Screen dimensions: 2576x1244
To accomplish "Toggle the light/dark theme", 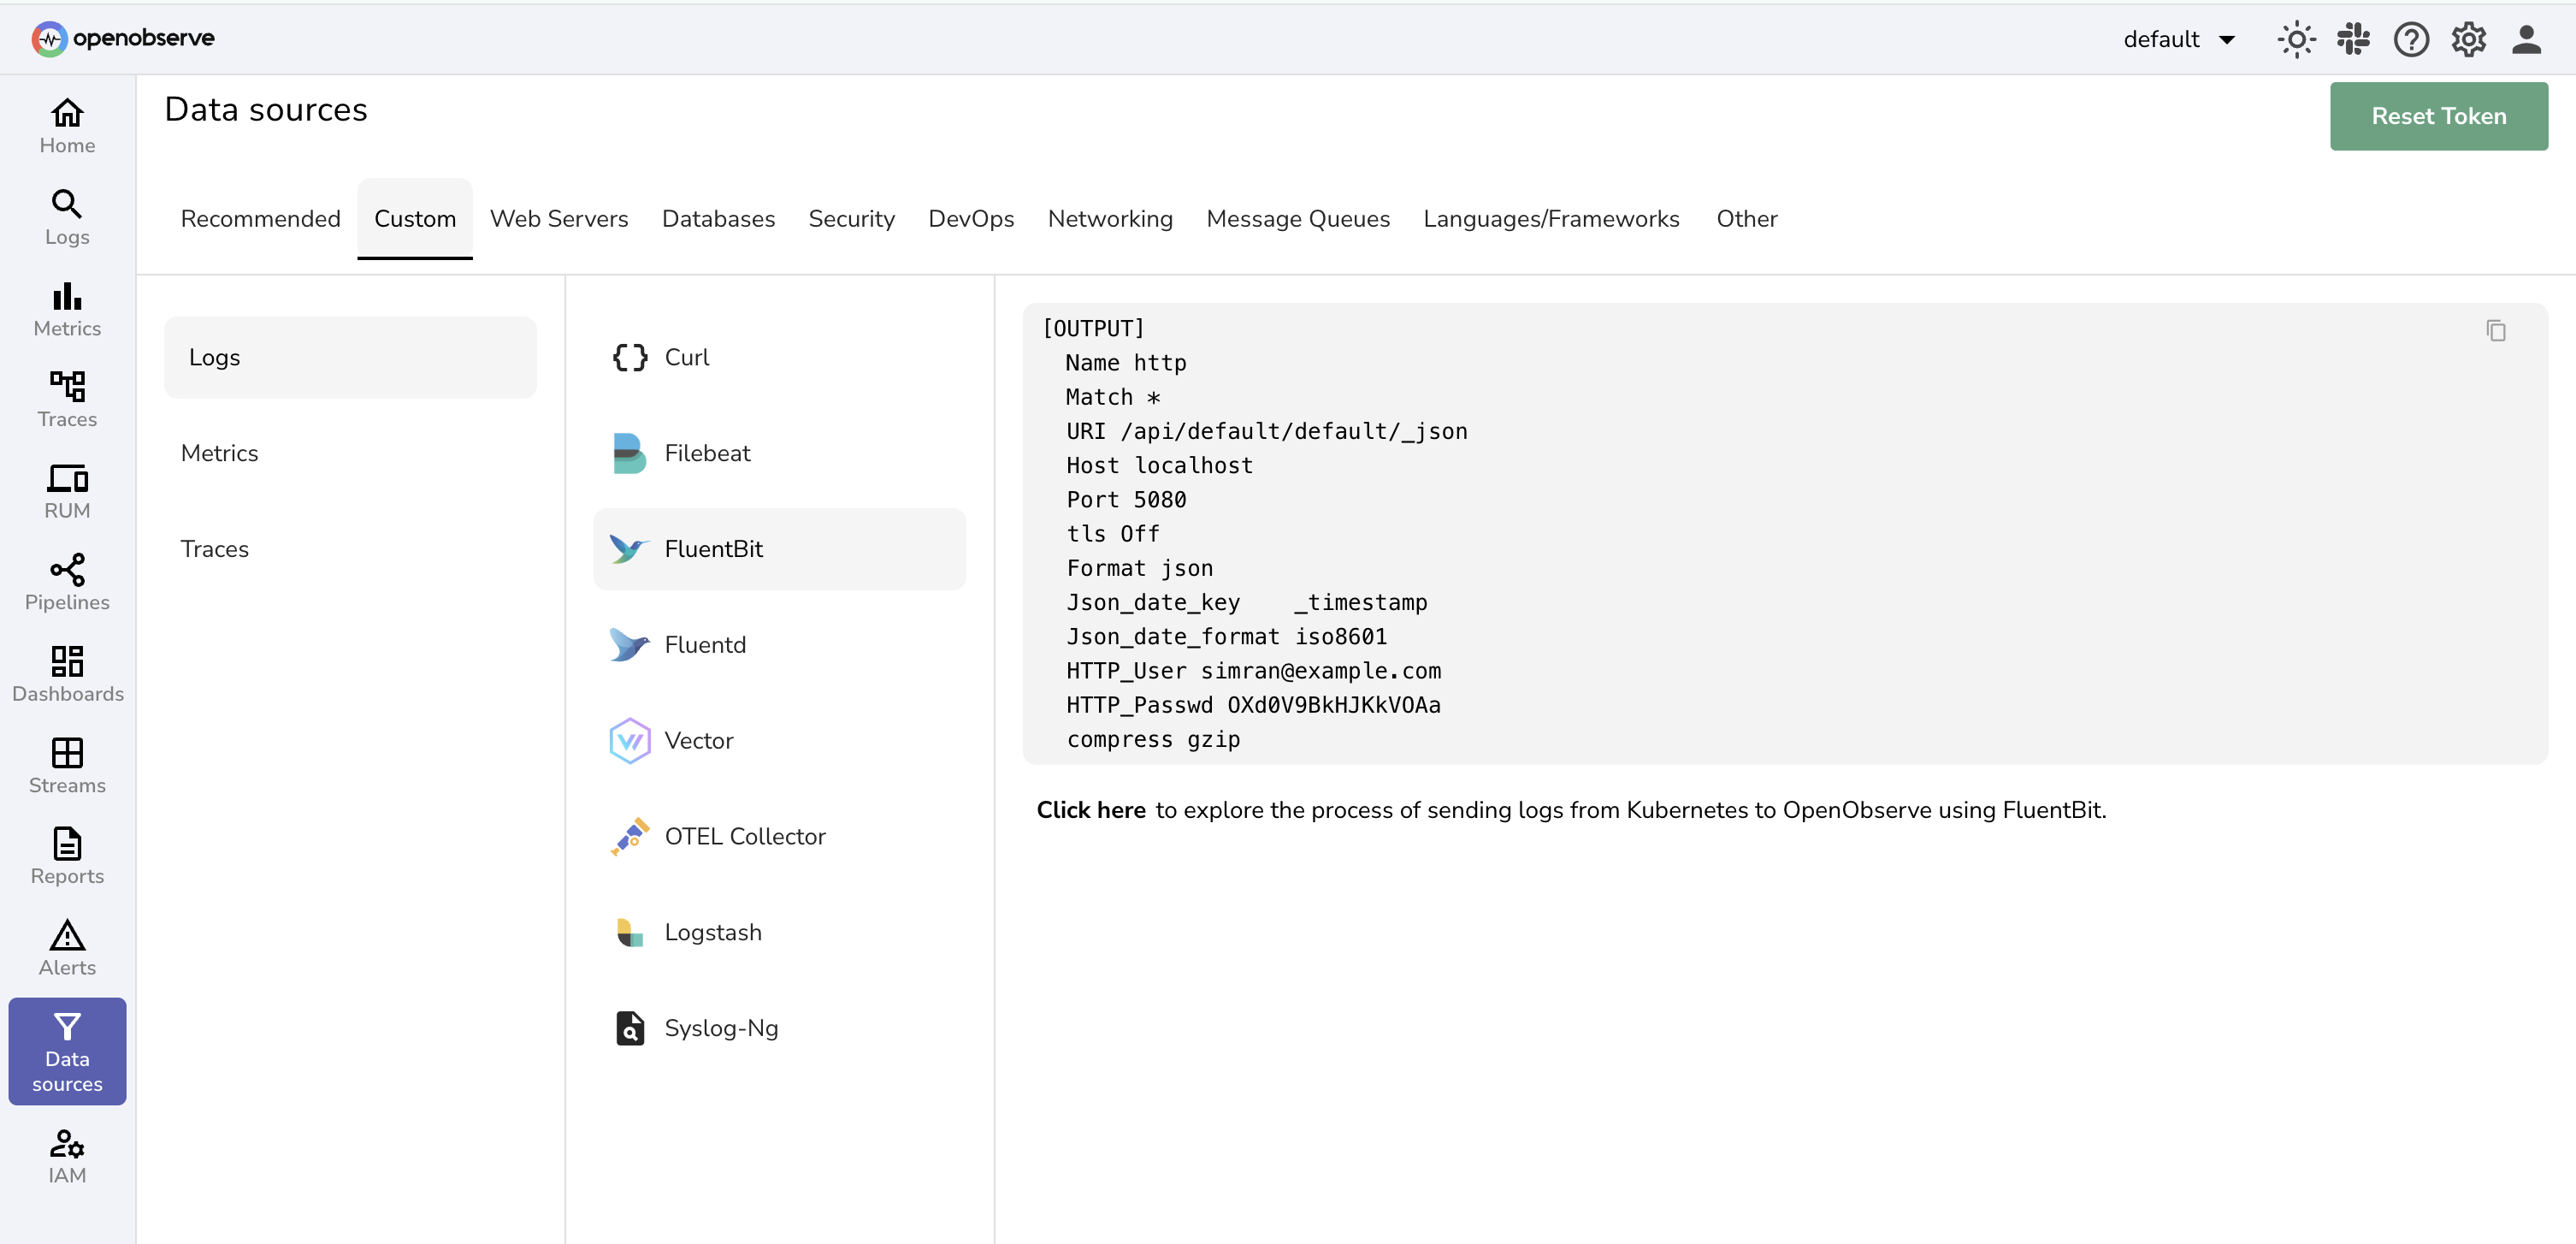I will tap(2296, 39).
